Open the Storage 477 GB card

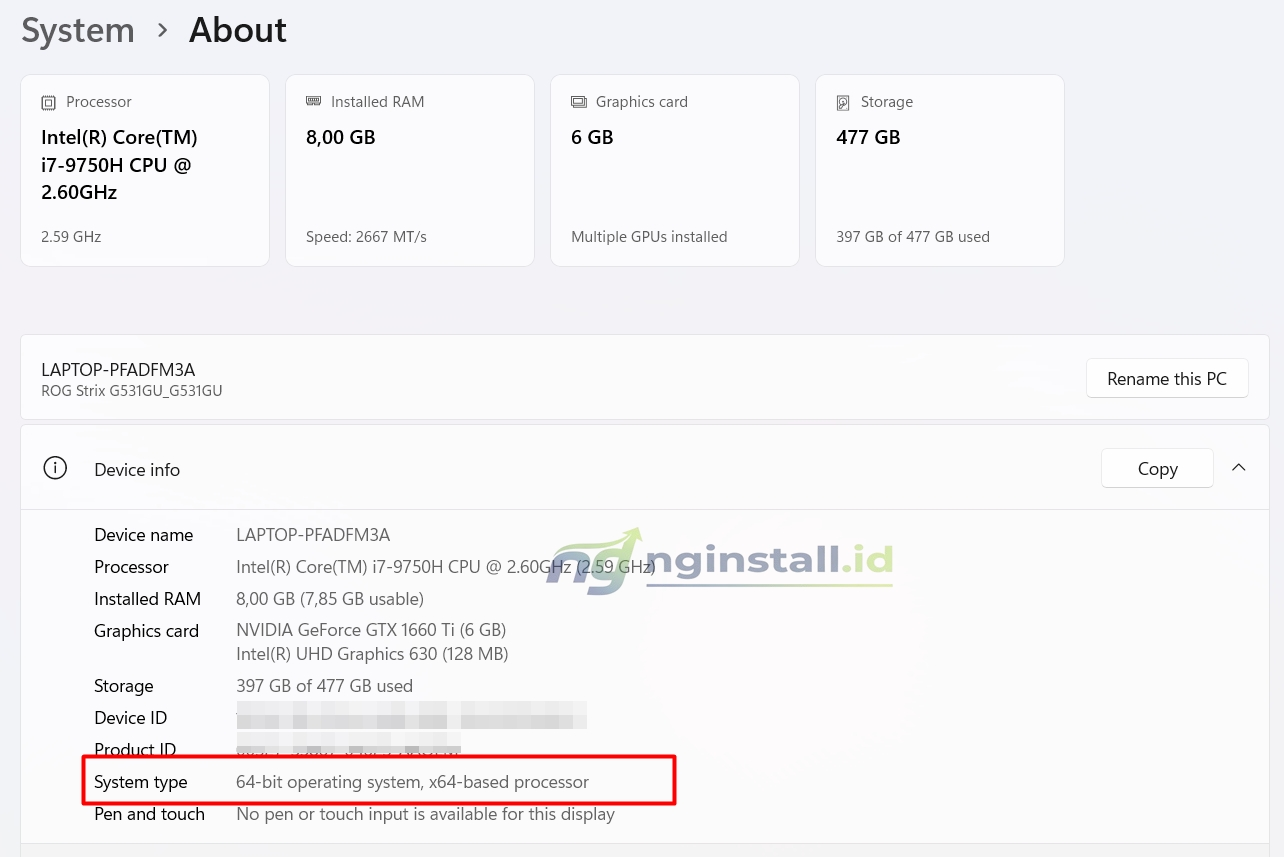click(940, 170)
